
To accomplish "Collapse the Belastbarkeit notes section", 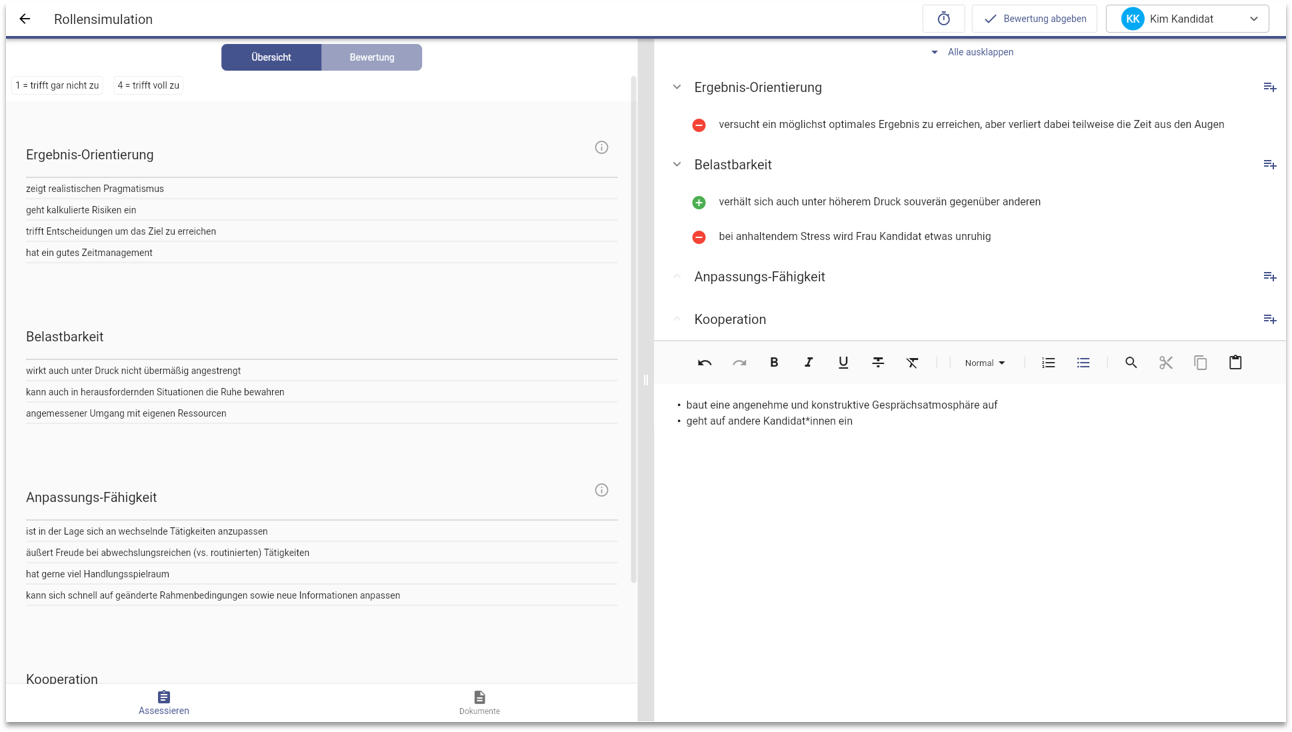I will click(x=677, y=164).
